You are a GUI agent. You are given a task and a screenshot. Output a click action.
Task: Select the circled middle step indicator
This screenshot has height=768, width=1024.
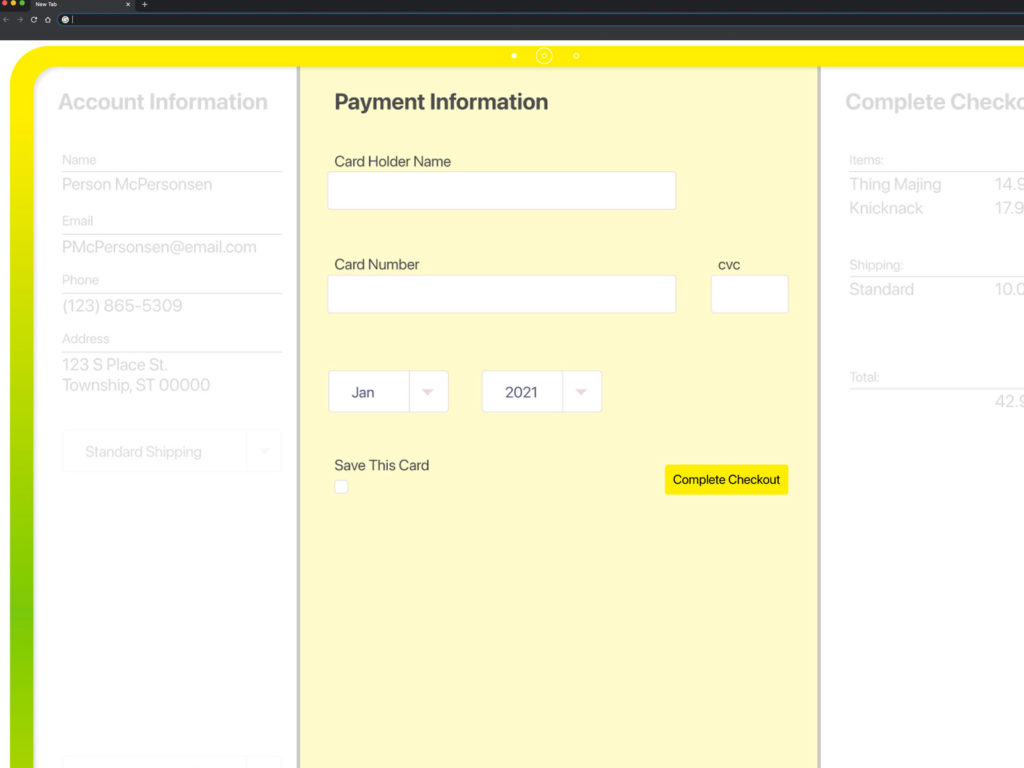tap(544, 56)
